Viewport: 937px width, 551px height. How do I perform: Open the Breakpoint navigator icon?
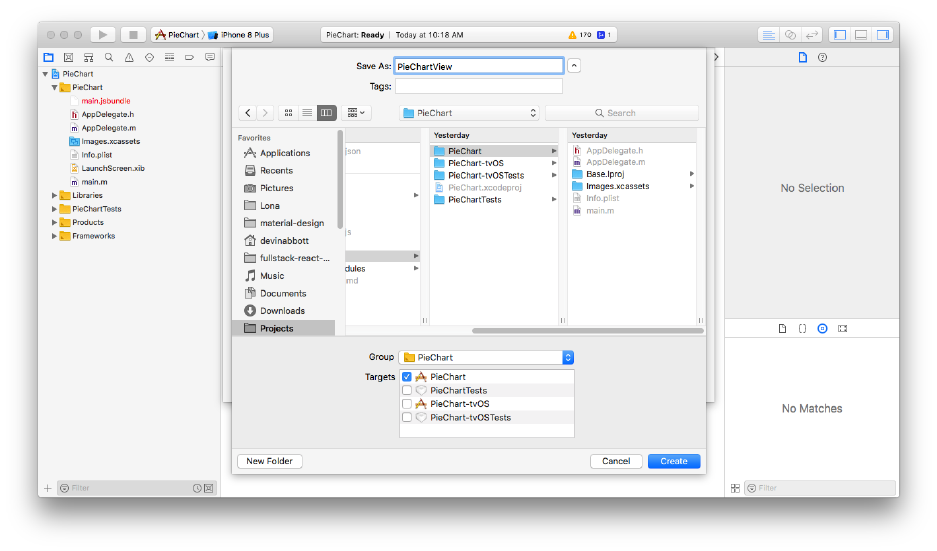click(189, 57)
